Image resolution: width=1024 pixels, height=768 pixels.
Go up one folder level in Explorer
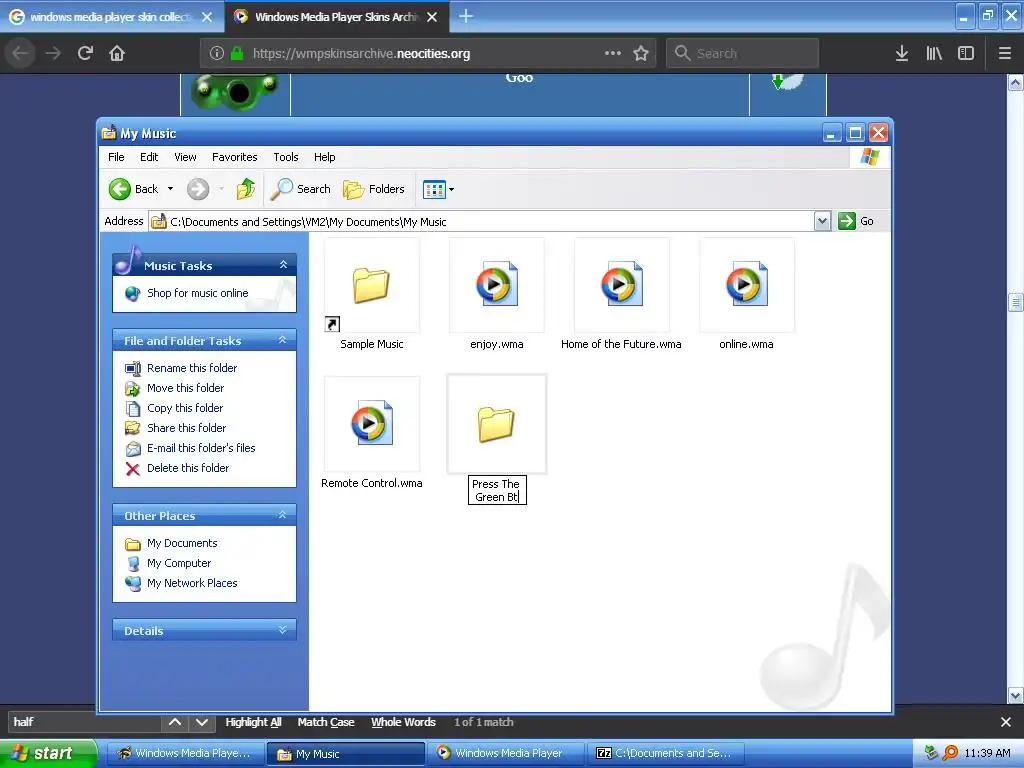click(246, 189)
